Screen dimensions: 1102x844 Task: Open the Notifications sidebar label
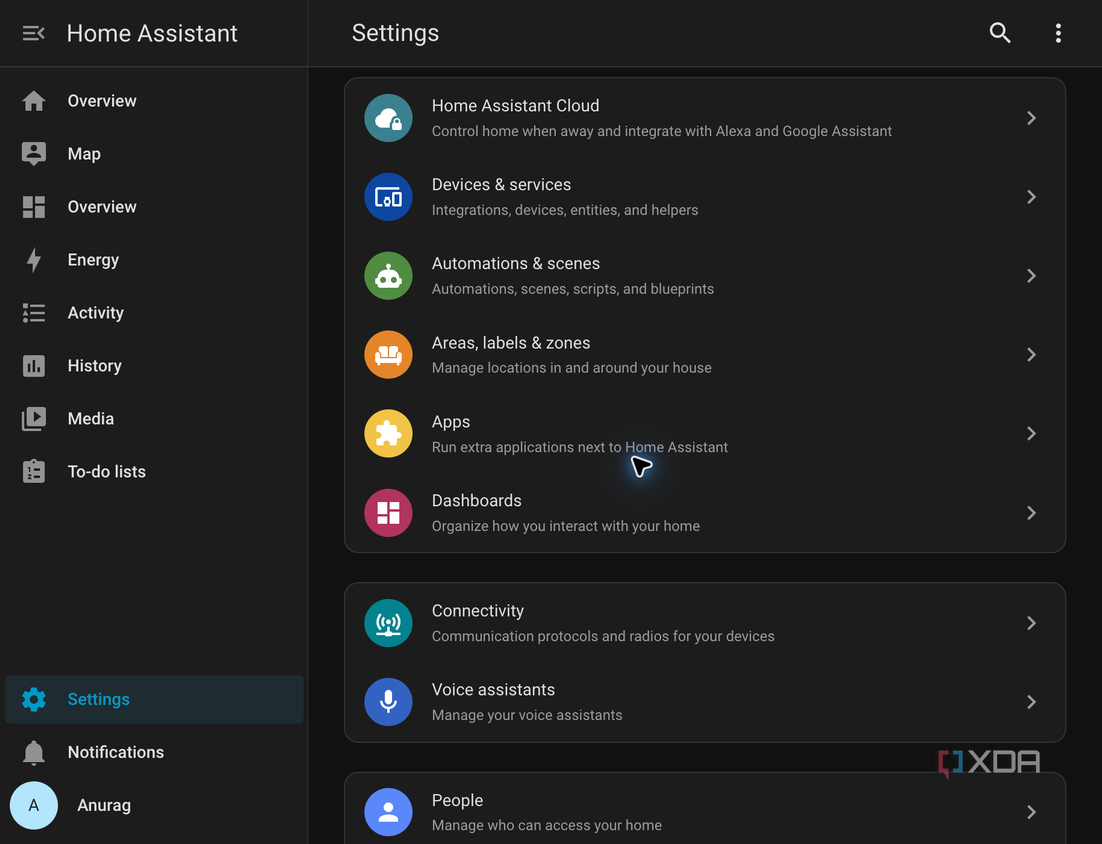[115, 753]
